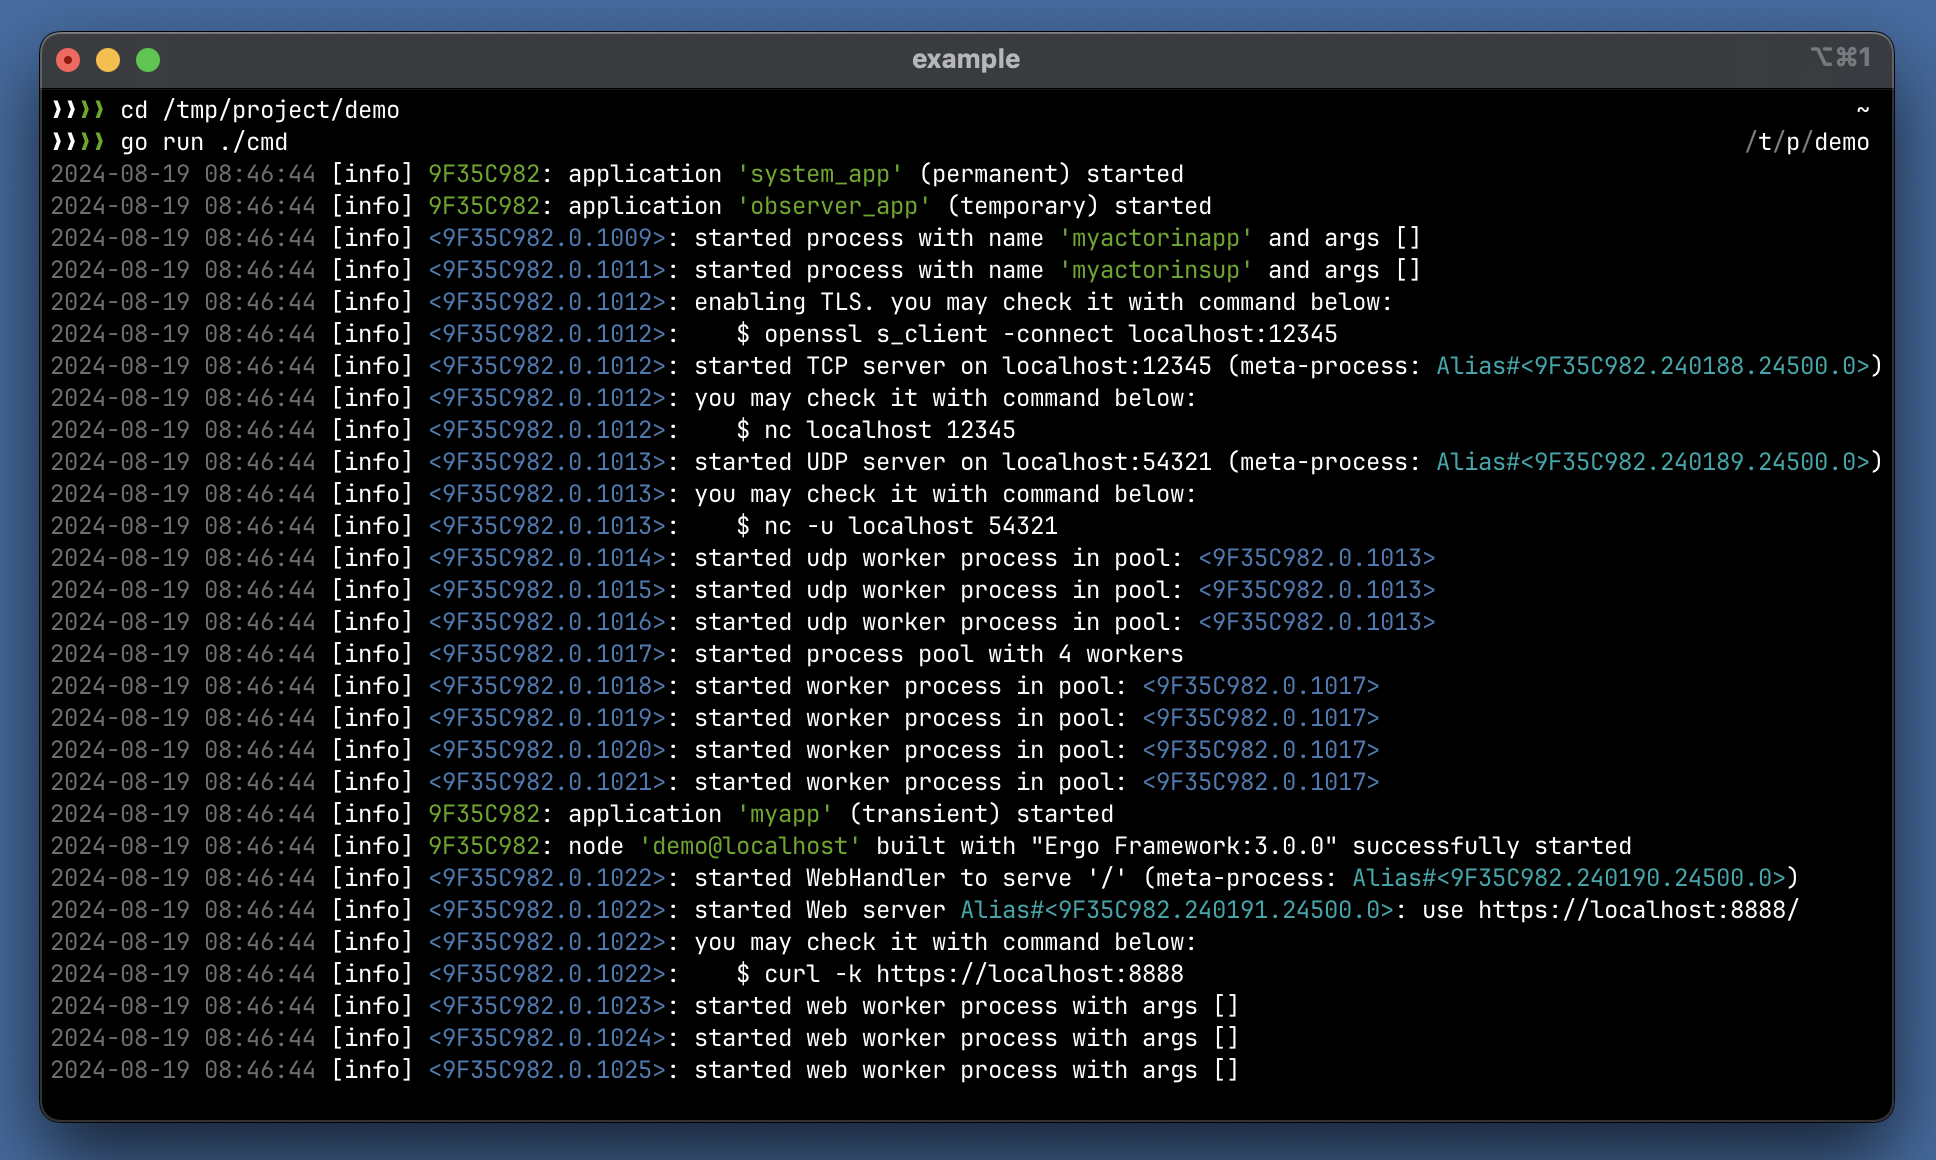Click the red close window button

[68, 61]
